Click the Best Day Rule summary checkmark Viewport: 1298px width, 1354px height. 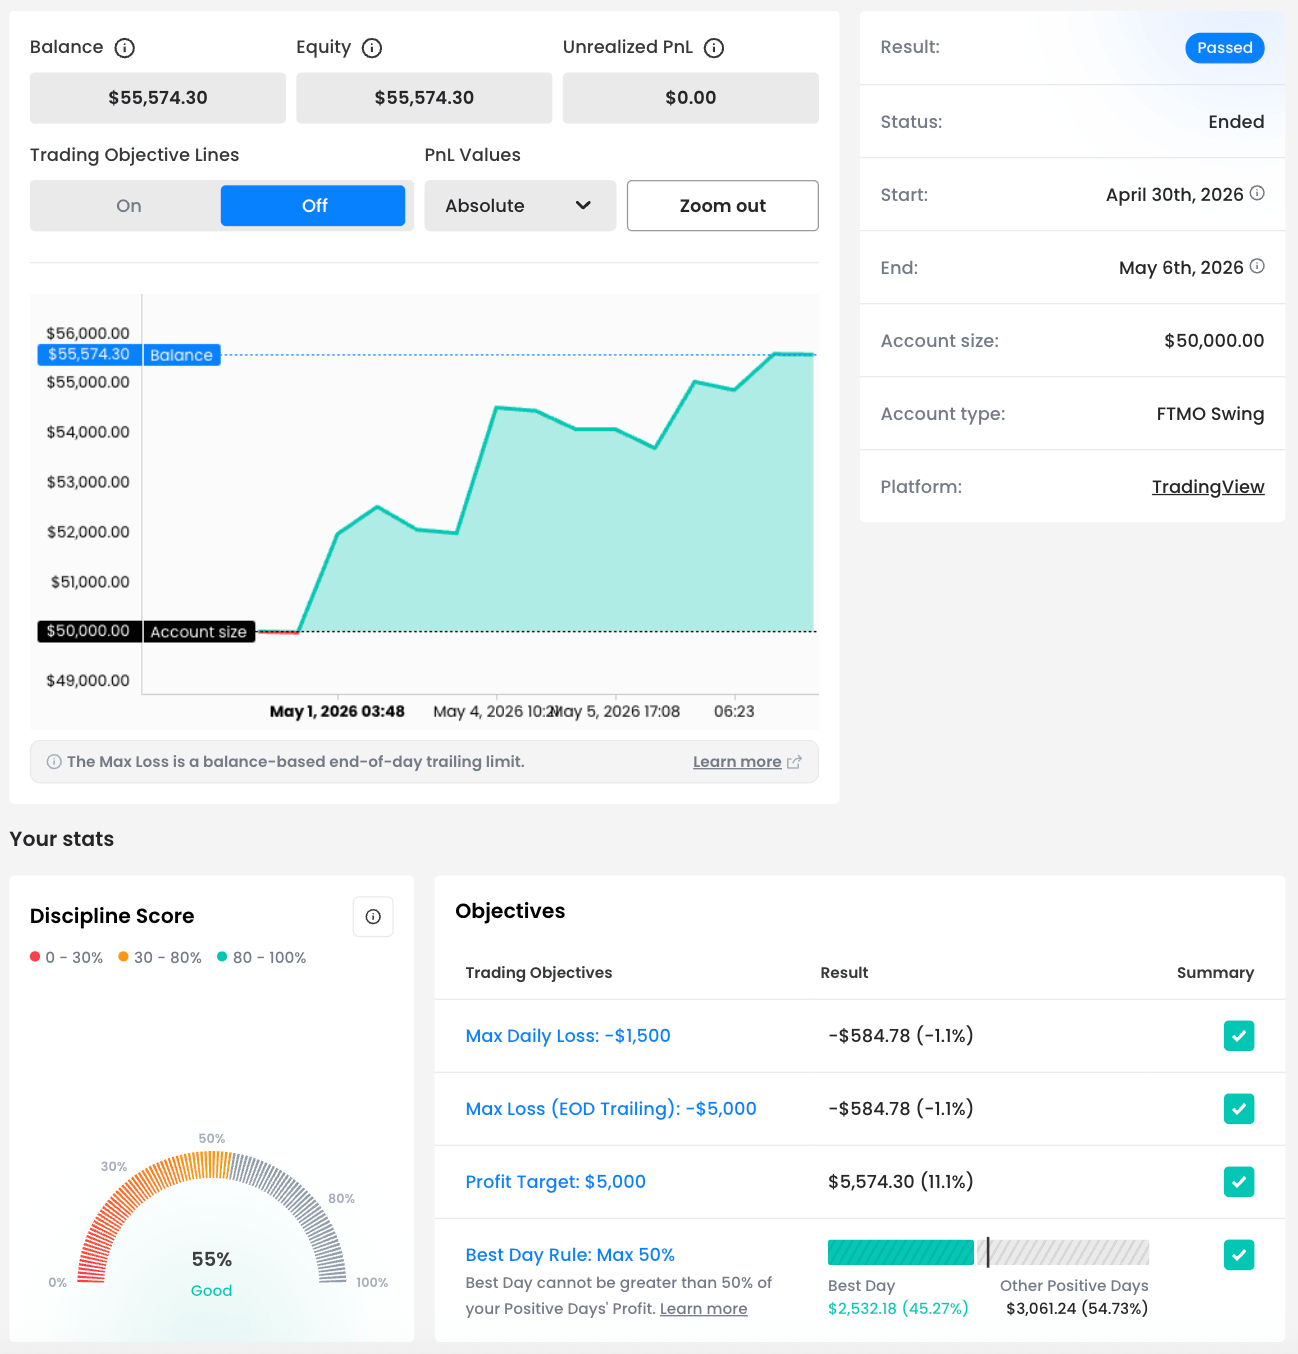click(x=1239, y=1255)
